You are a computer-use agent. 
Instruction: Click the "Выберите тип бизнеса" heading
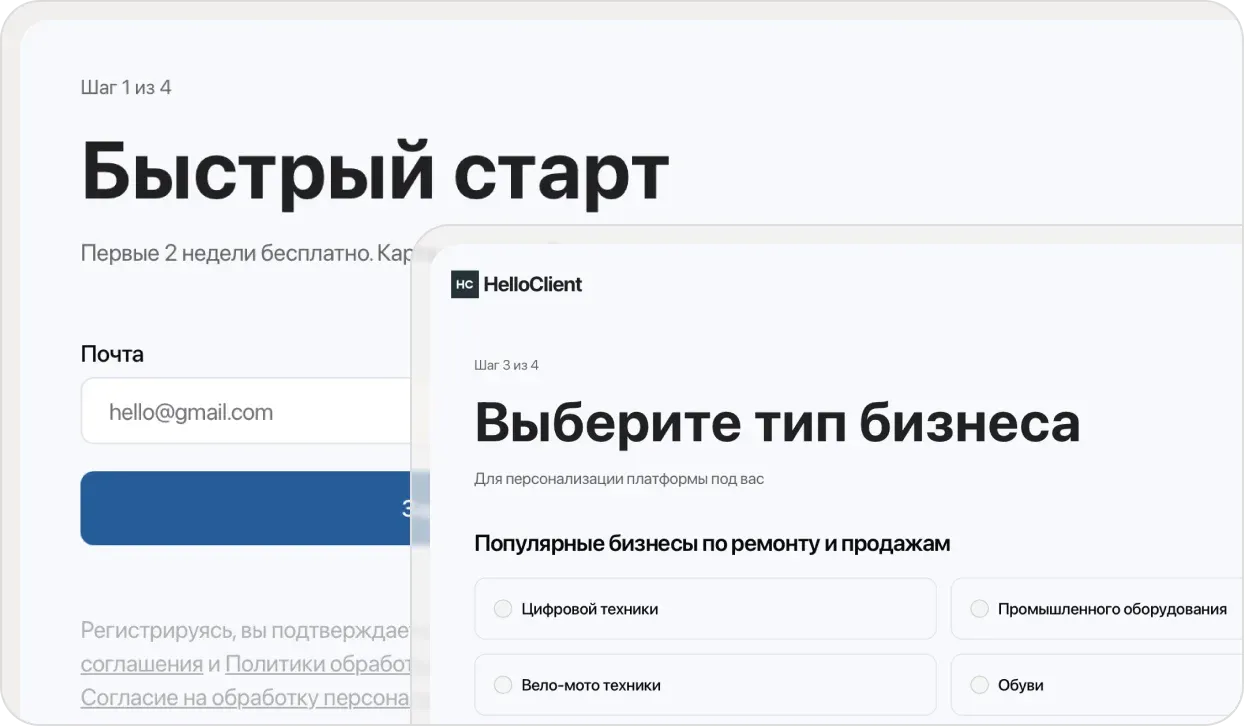(777, 423)
